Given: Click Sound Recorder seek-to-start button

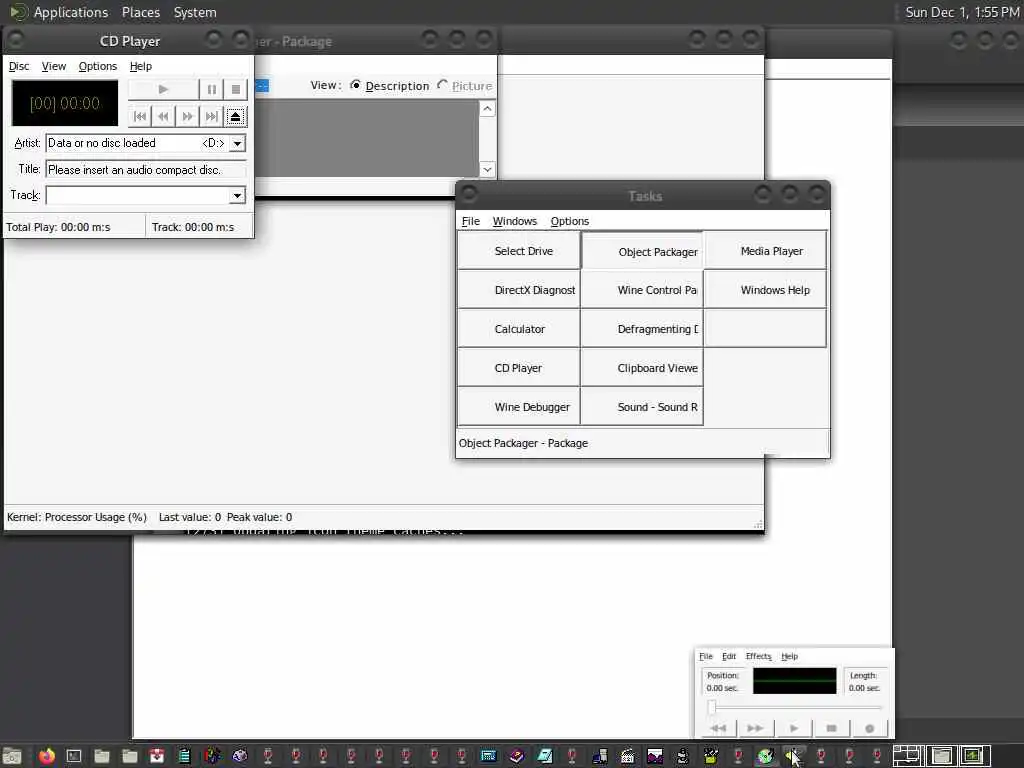Looking at the screenshot, I should coord(718,728).
